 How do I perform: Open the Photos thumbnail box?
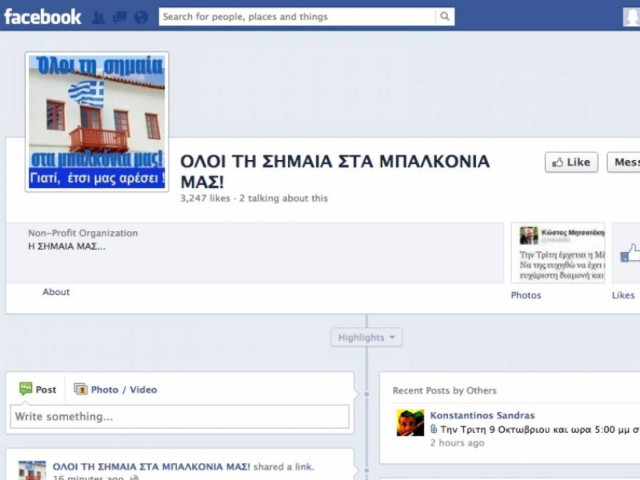[558, 253]
